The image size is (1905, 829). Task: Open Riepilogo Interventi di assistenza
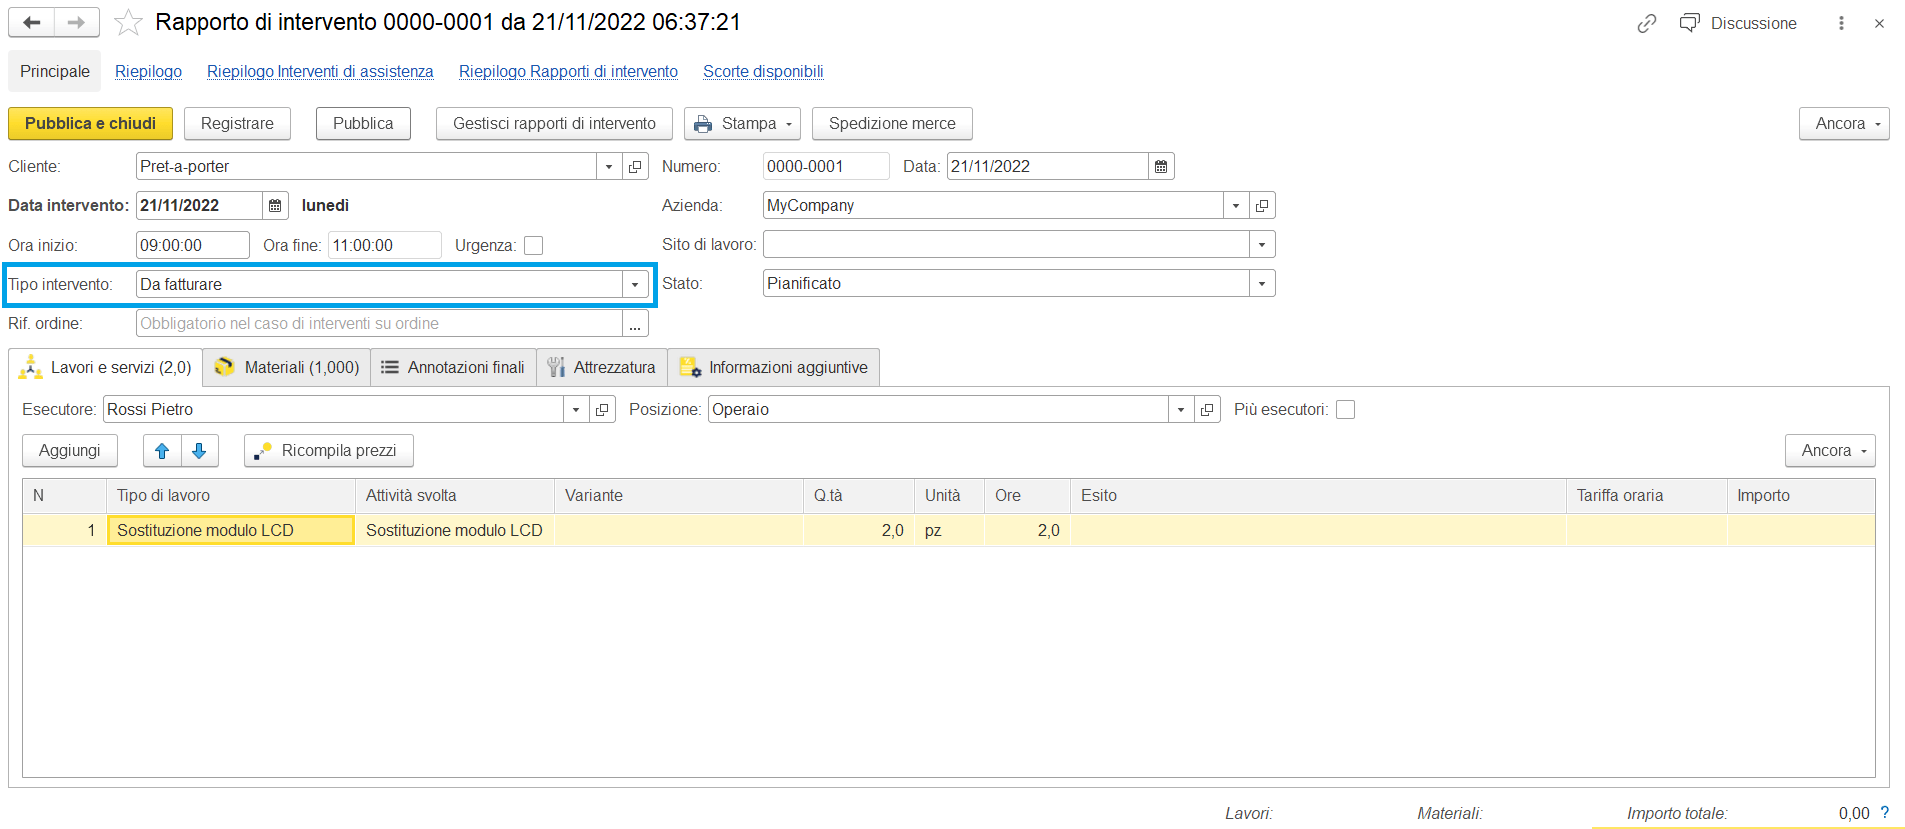(x=320, y=71)
